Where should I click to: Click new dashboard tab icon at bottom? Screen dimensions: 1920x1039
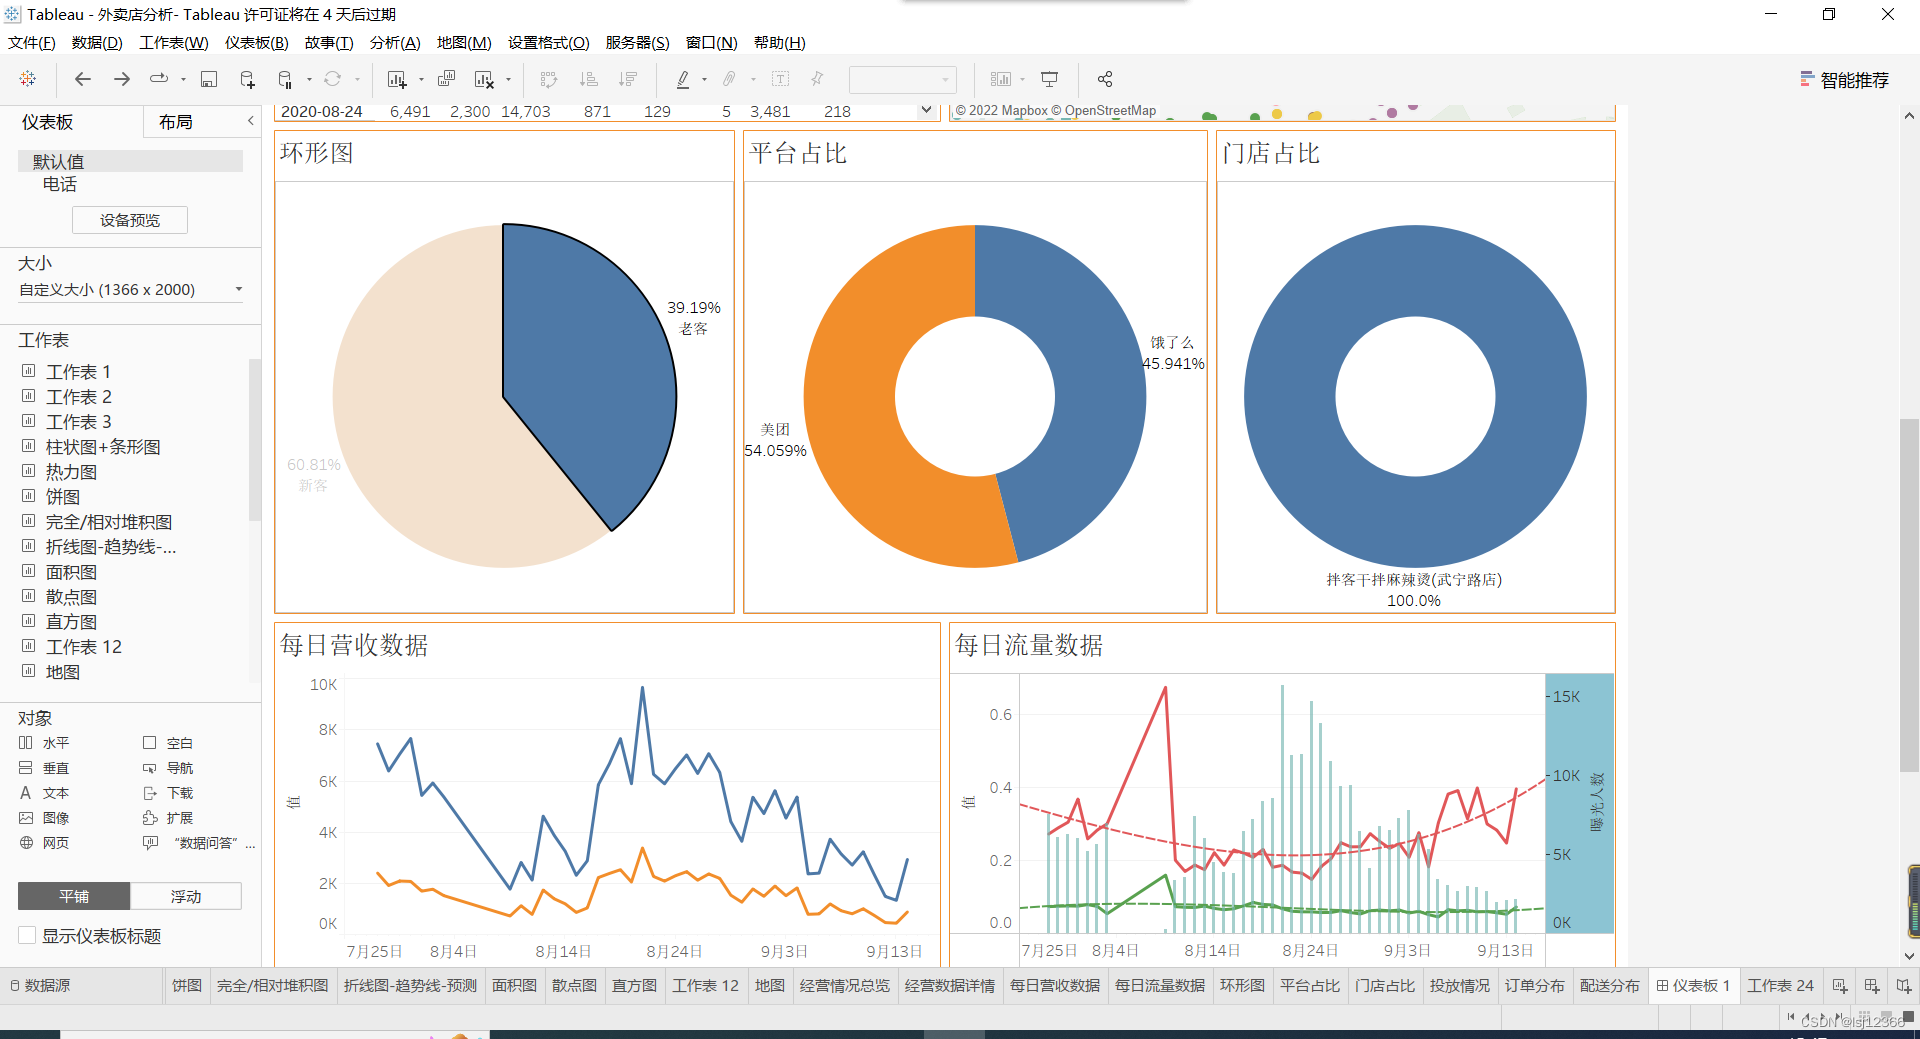(1872, 986)
